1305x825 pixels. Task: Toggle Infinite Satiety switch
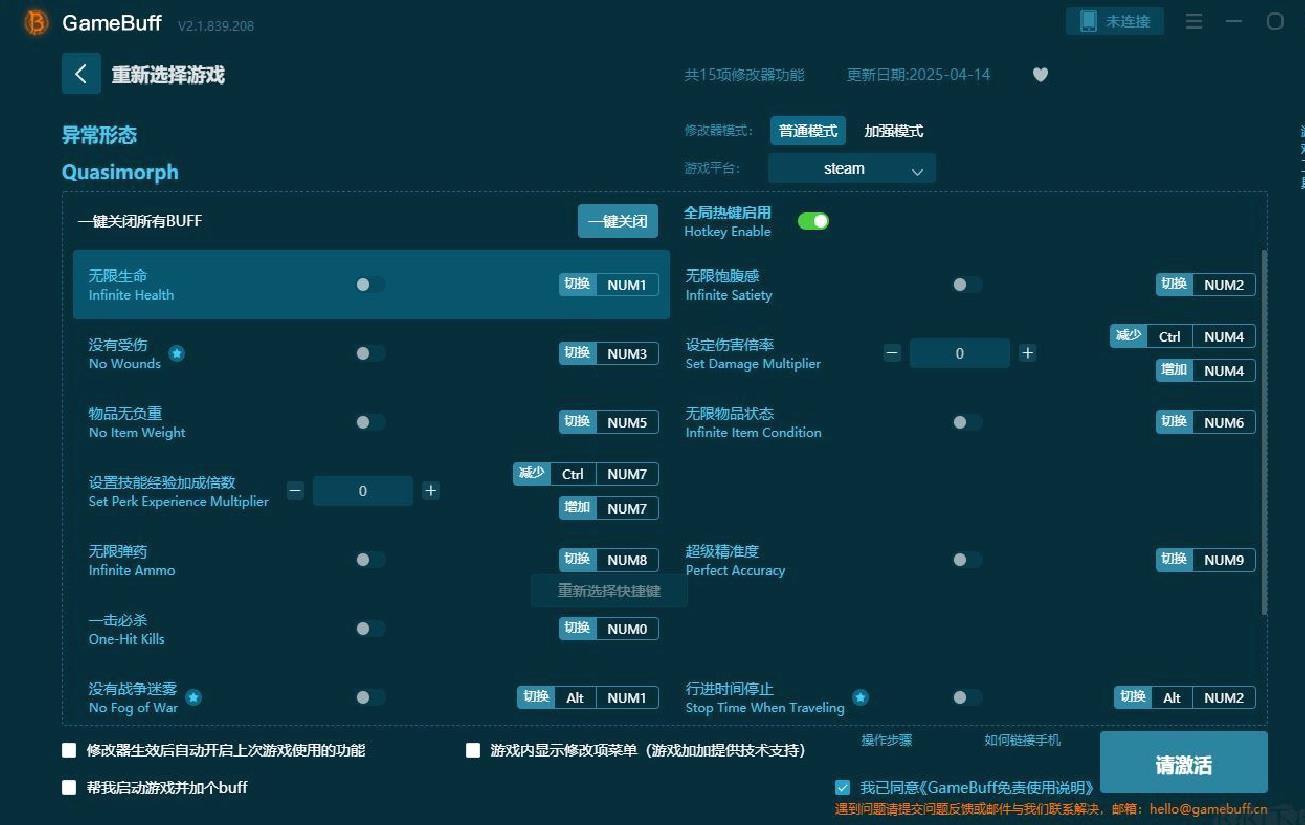pos(966,285)
